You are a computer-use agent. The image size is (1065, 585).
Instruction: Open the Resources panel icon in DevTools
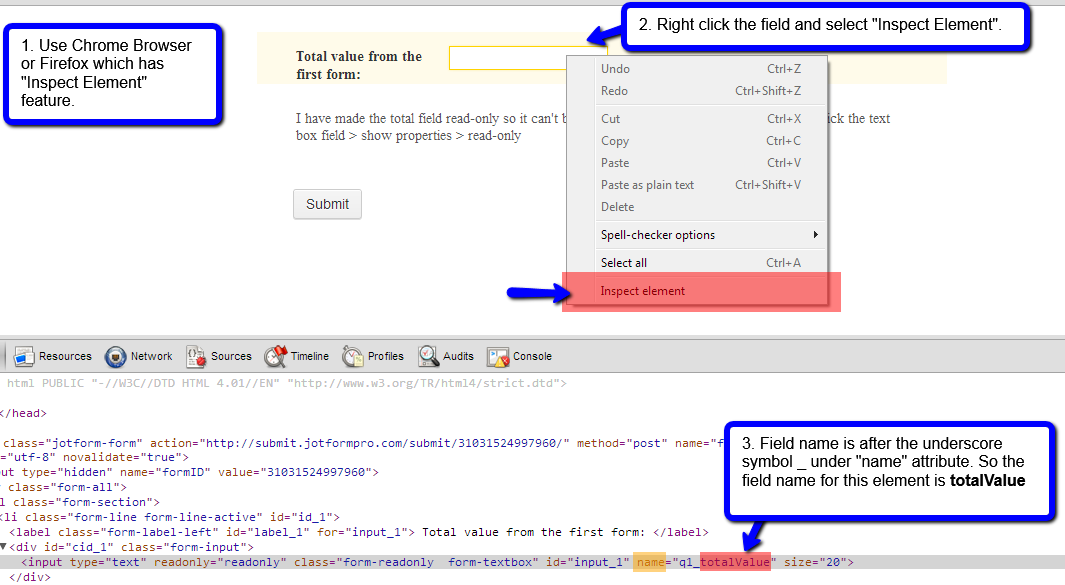pyautogui.click(x=23, y=357)
